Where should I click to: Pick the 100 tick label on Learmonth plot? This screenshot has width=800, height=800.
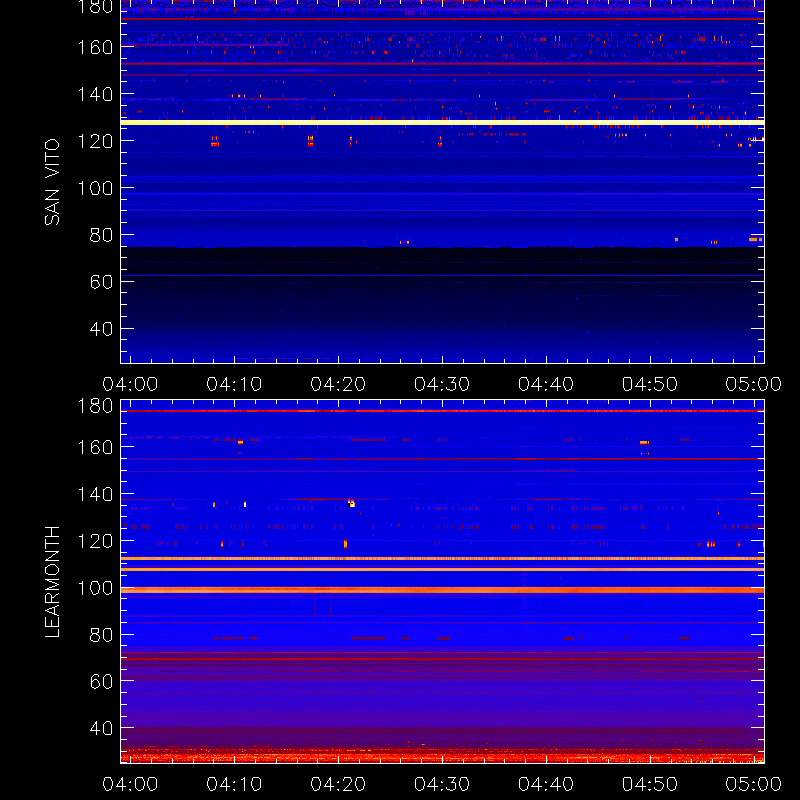(x=95, y=588)
